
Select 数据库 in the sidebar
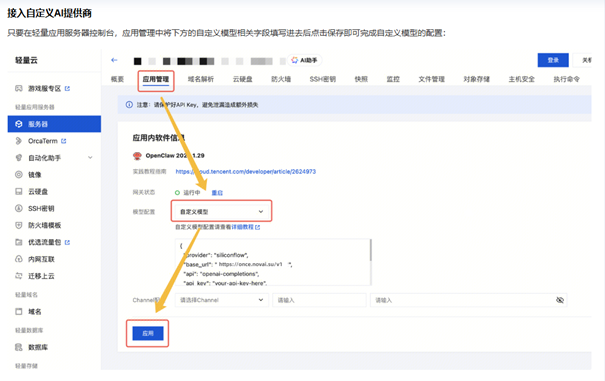pyautogui.click(x=38, y=347)
